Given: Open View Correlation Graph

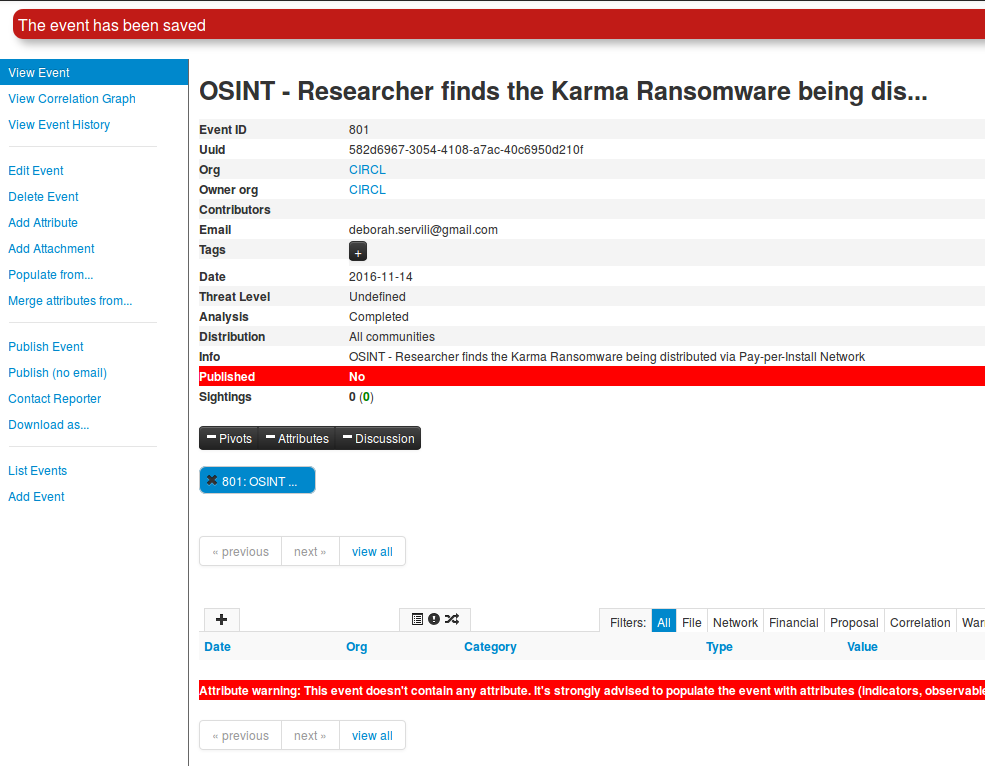Looking at the screenshot, I should (72, 99).
